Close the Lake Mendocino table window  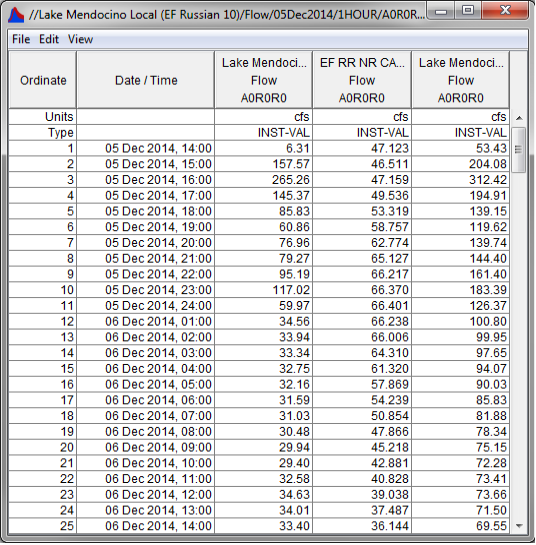(x=505, y=11)
